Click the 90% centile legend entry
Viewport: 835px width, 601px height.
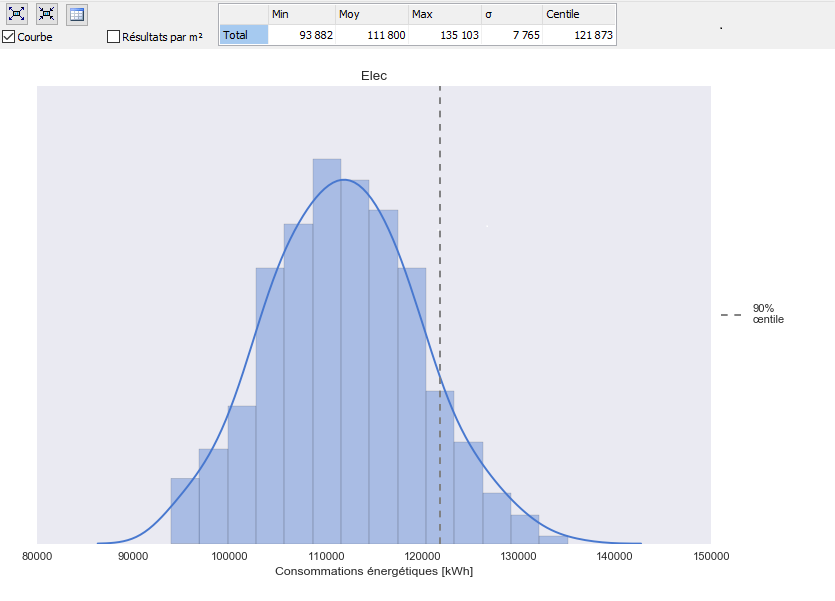(x=752, y=314)
